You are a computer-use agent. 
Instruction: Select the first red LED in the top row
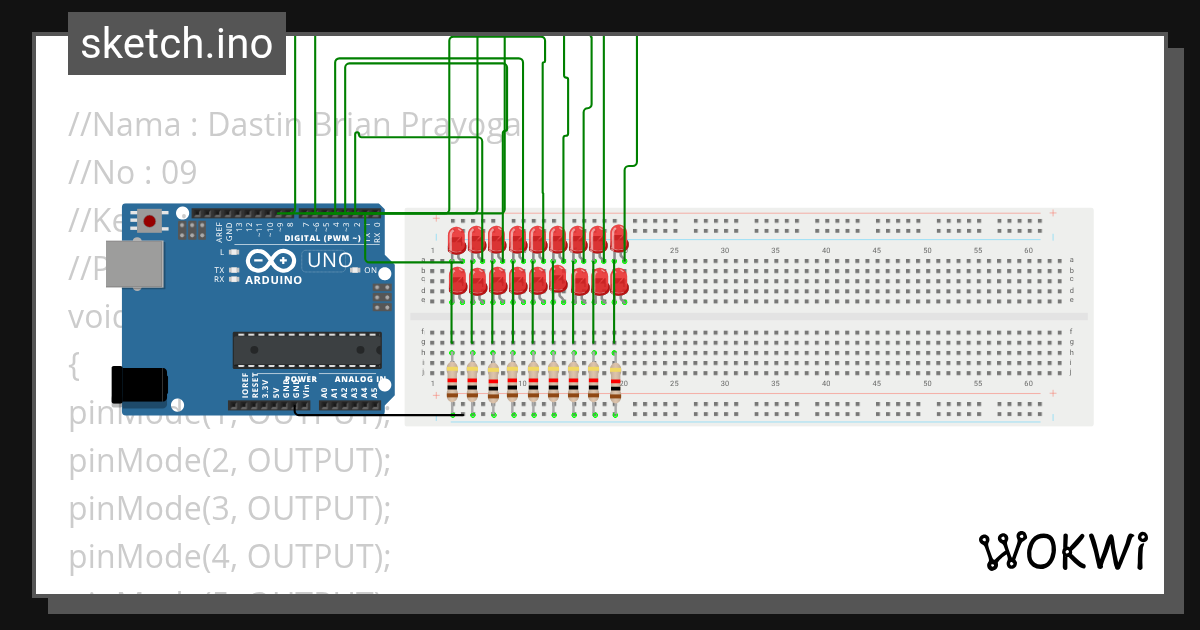click(x=455, y=242)
